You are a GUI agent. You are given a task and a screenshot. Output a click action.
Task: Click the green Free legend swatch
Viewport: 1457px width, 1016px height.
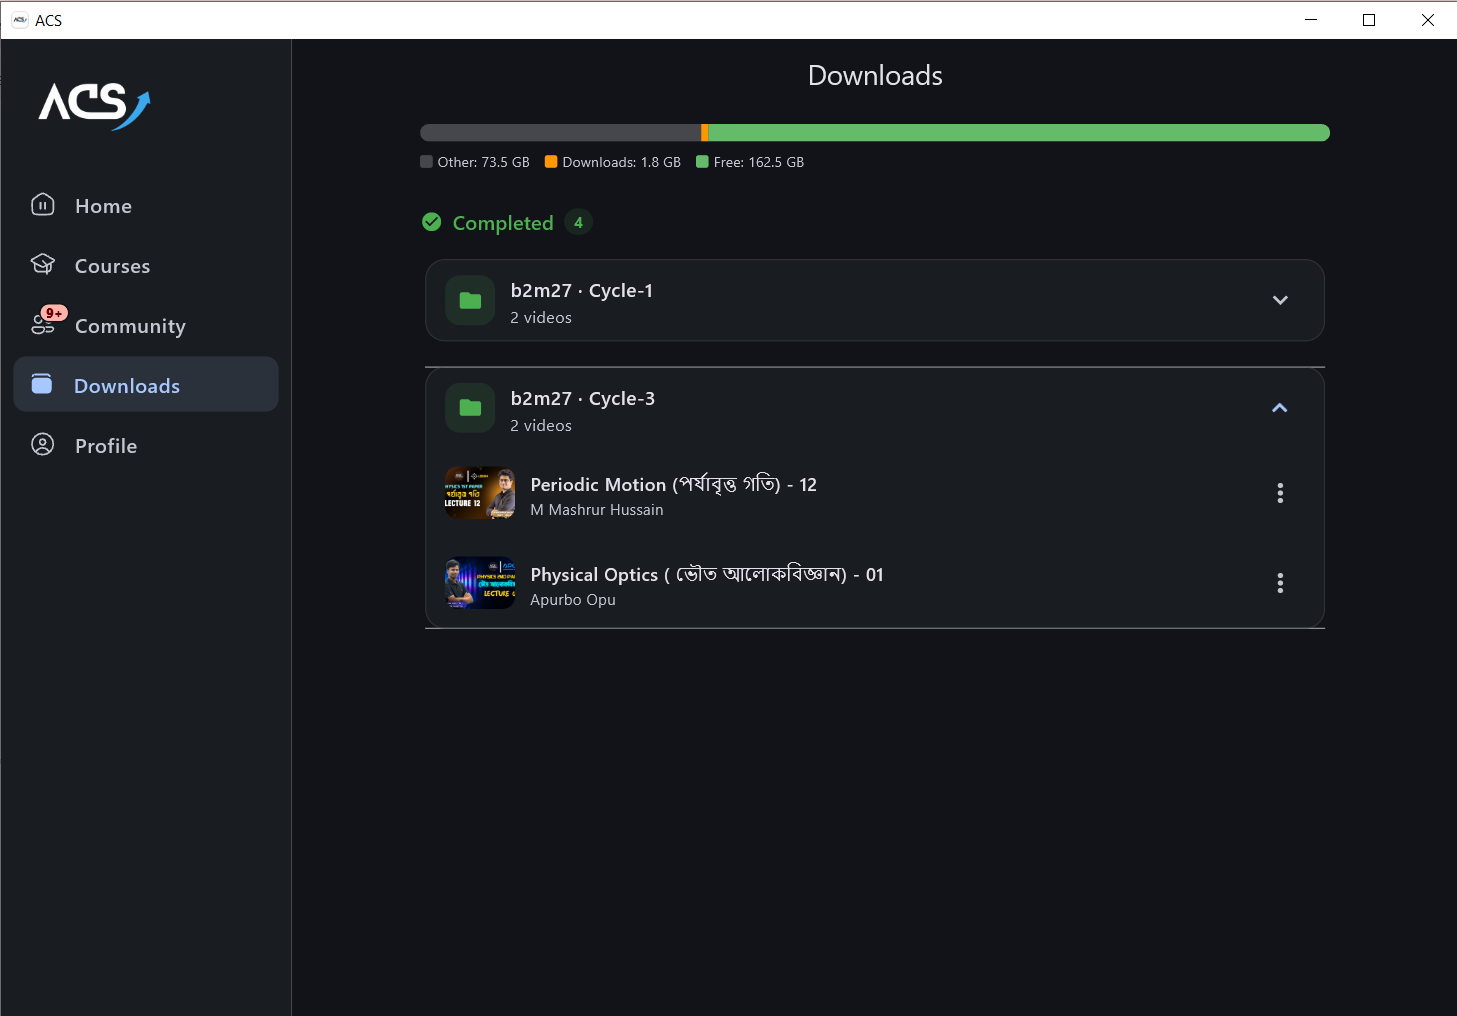click(702, 162)
